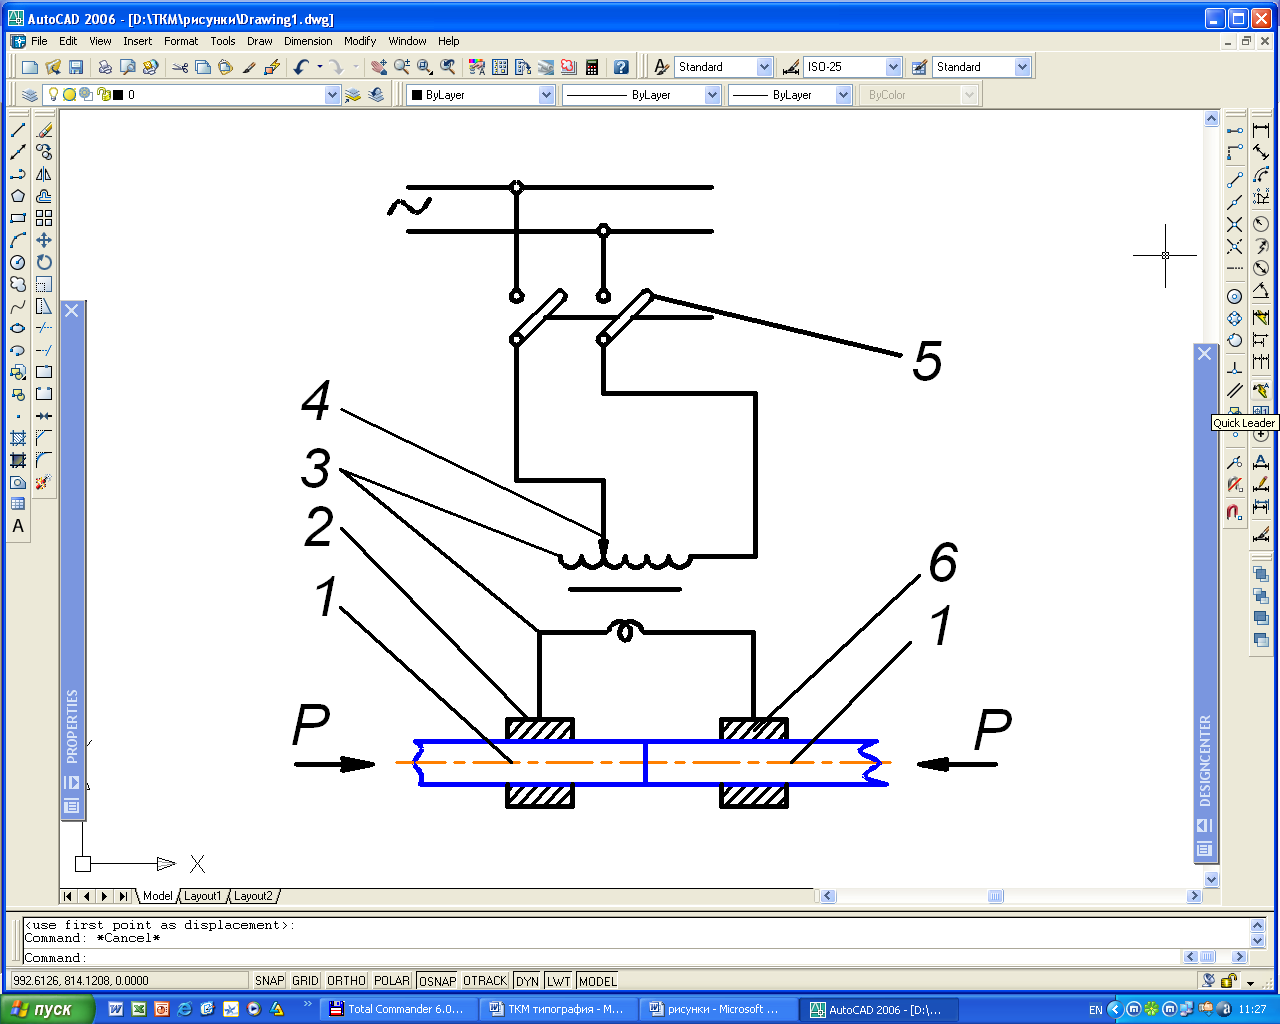Select the Polygon draw tool
The image size is (1280, 1024).
point(18,196)
